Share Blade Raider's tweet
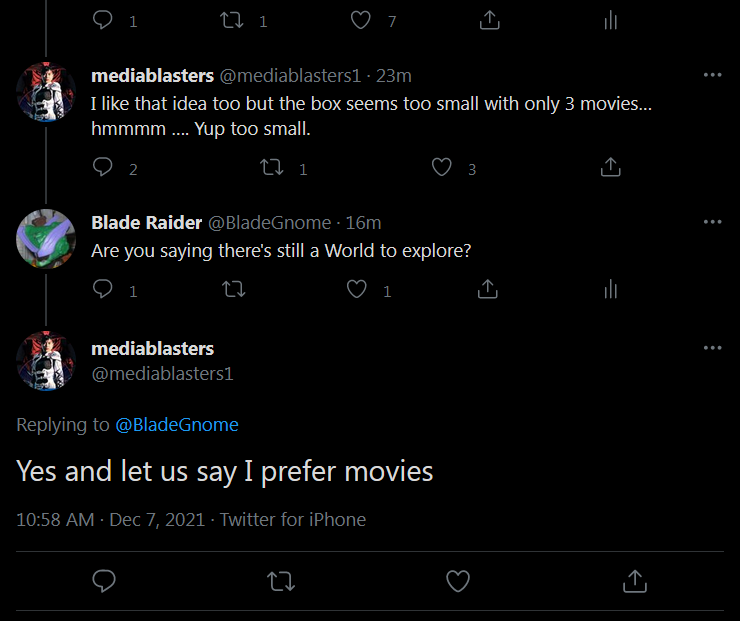This screenshot has height=621, width=740. coord(487,290)
